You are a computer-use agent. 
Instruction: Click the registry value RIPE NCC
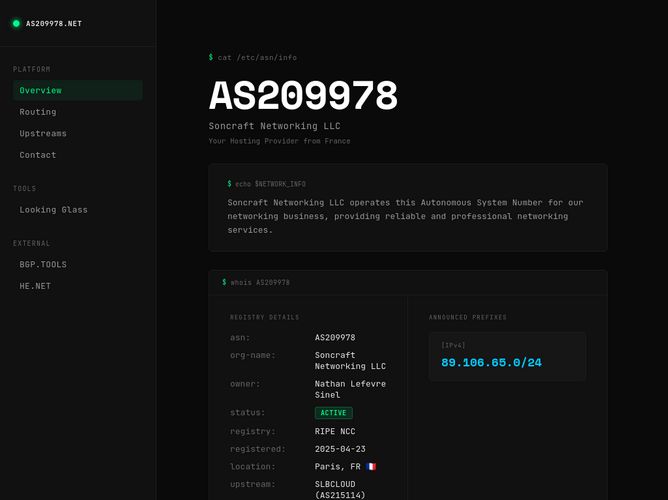click(x=335, y=431)
